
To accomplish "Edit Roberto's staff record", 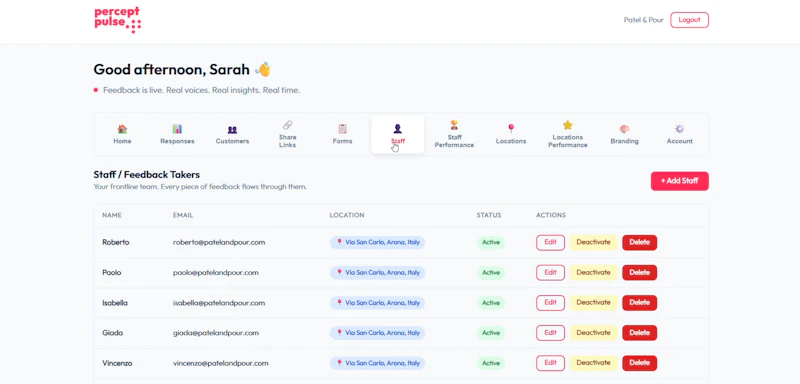I will (551, 242).
